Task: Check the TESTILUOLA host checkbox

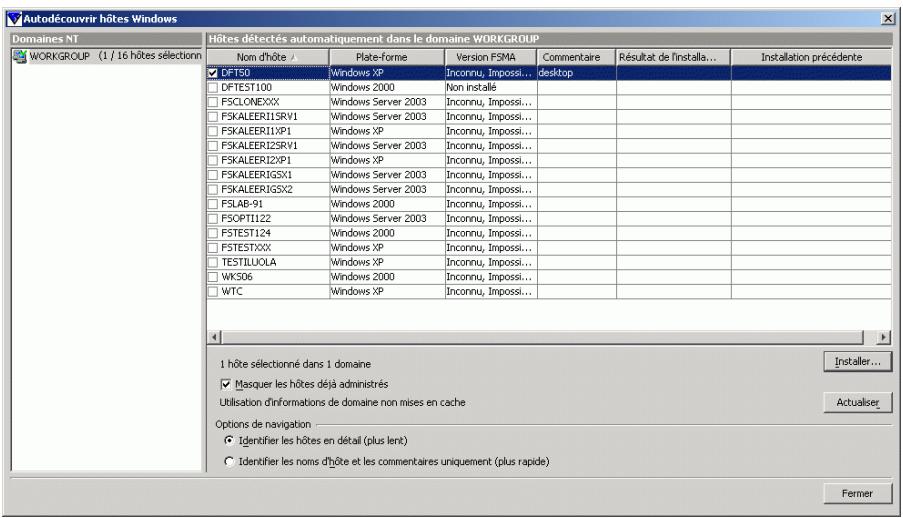Action: (x=213, y=262)
